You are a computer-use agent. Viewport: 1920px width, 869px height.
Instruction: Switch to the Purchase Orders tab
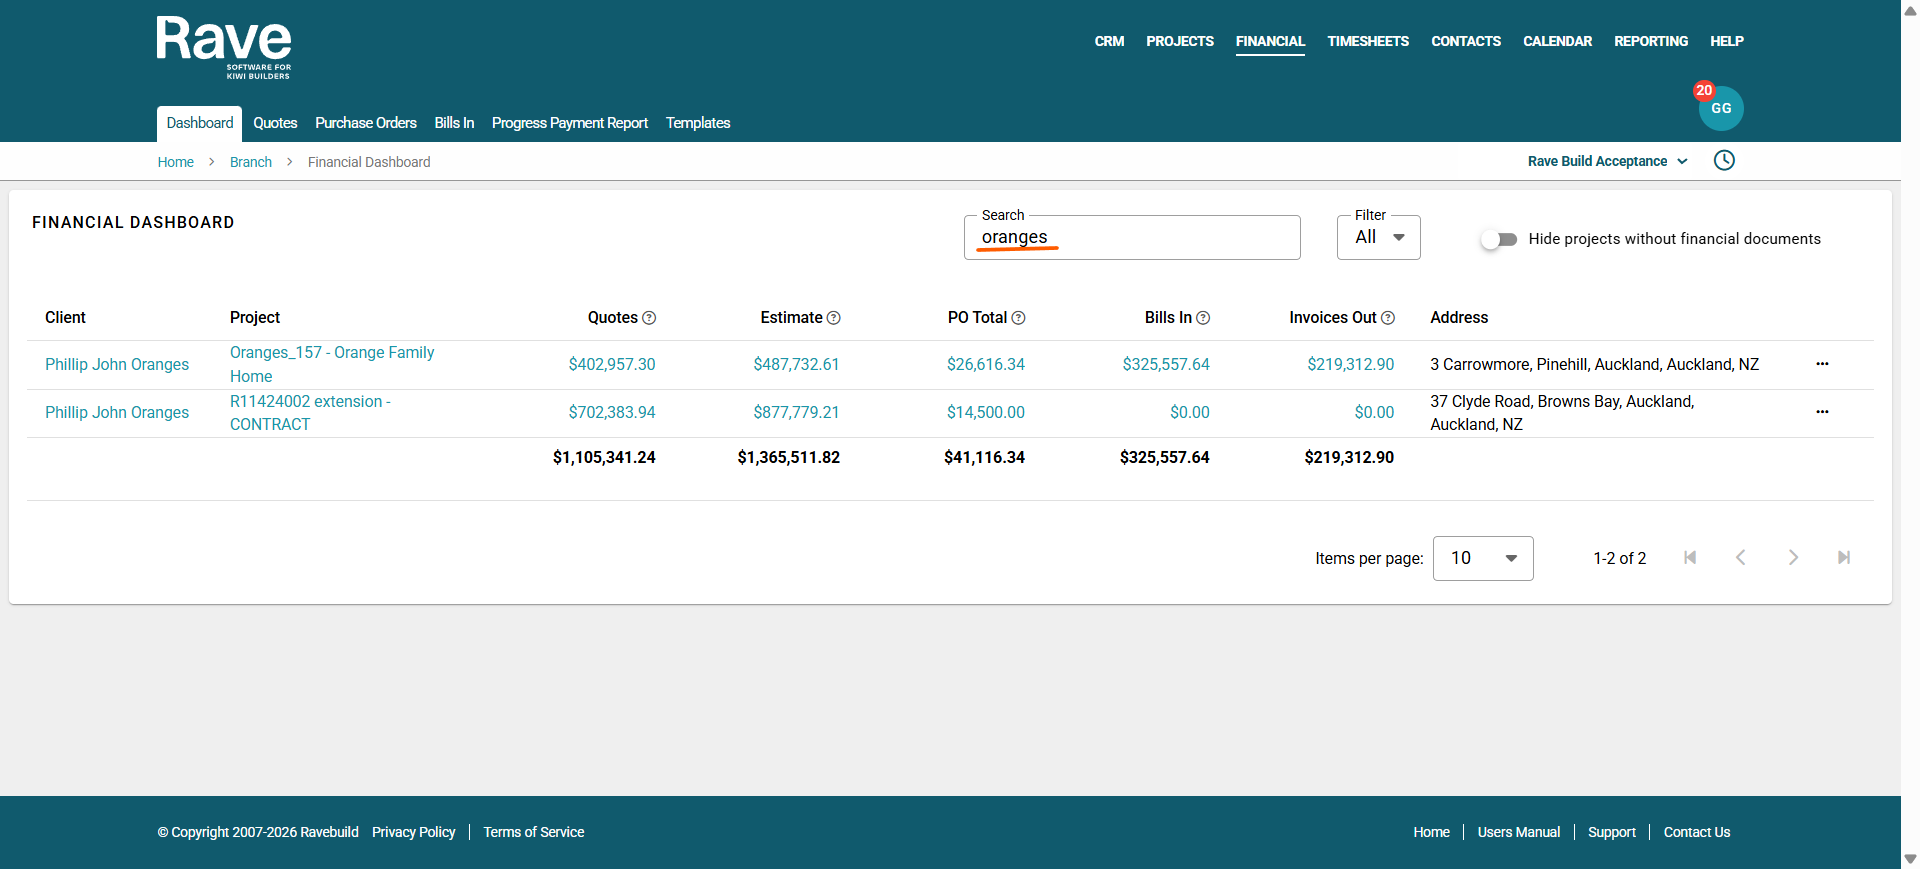click(365, 123)
